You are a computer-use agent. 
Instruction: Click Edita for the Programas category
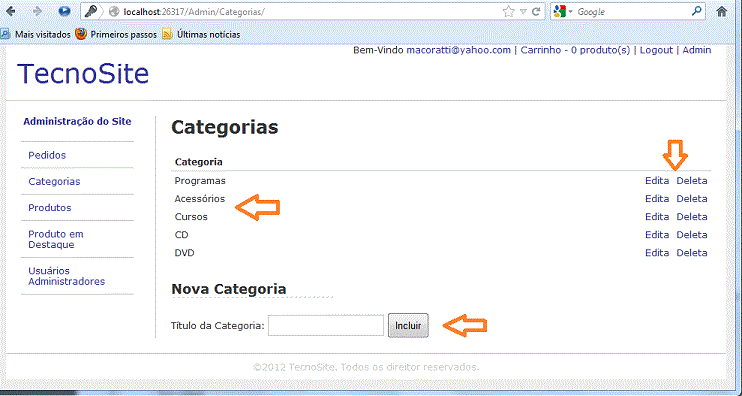pyautogui.click(x=657, y=181)
